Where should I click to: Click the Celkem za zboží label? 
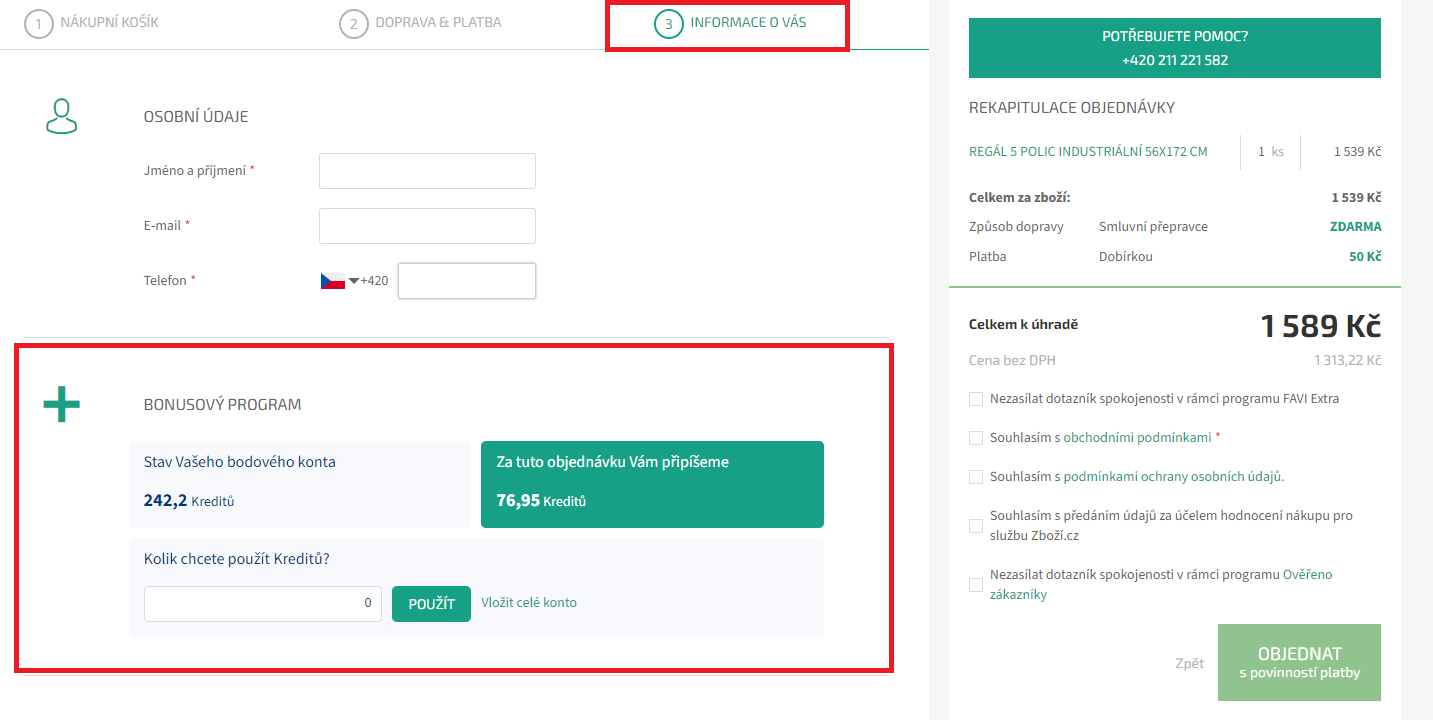point(1019,198)
